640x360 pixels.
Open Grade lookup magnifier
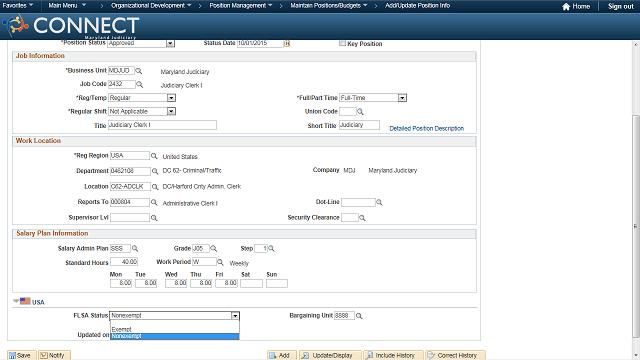click(213, 249)
